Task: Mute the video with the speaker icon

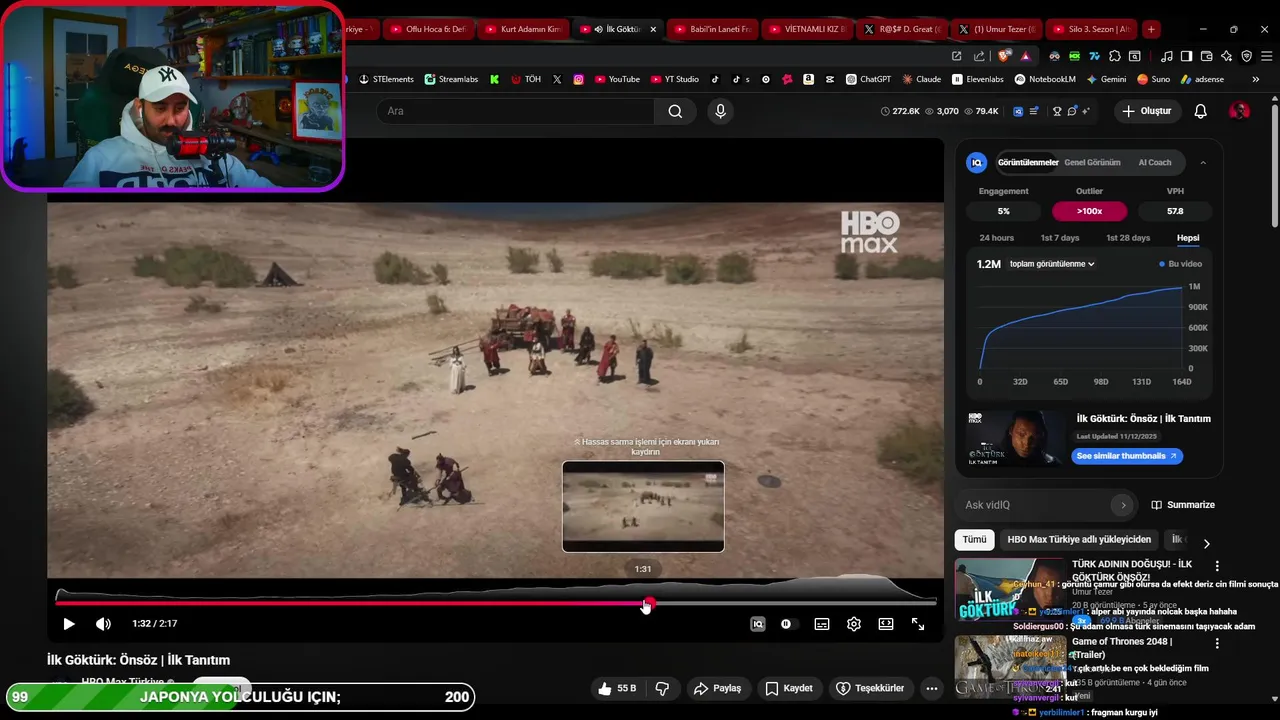Action: (x=103, y=624)
